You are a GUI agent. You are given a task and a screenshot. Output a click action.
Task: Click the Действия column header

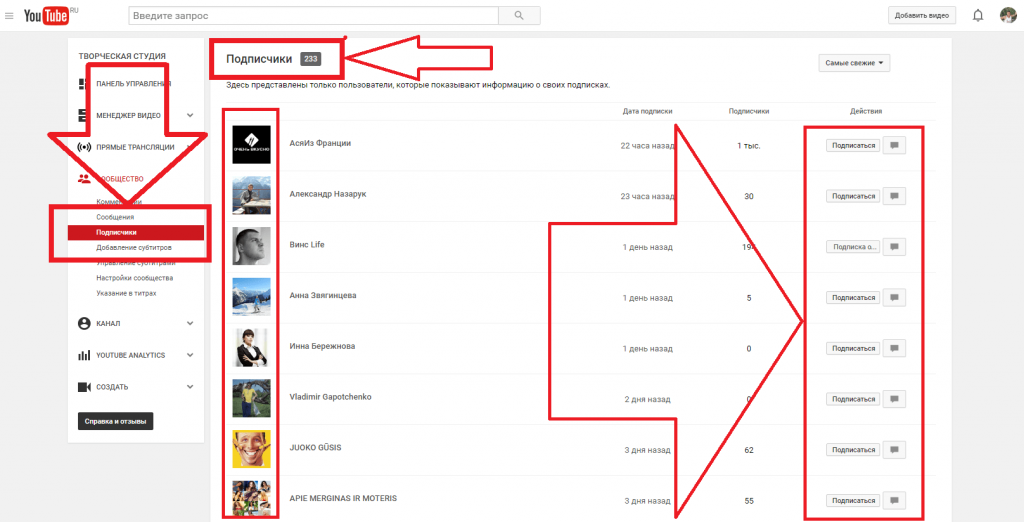click(x=866, y=111)
